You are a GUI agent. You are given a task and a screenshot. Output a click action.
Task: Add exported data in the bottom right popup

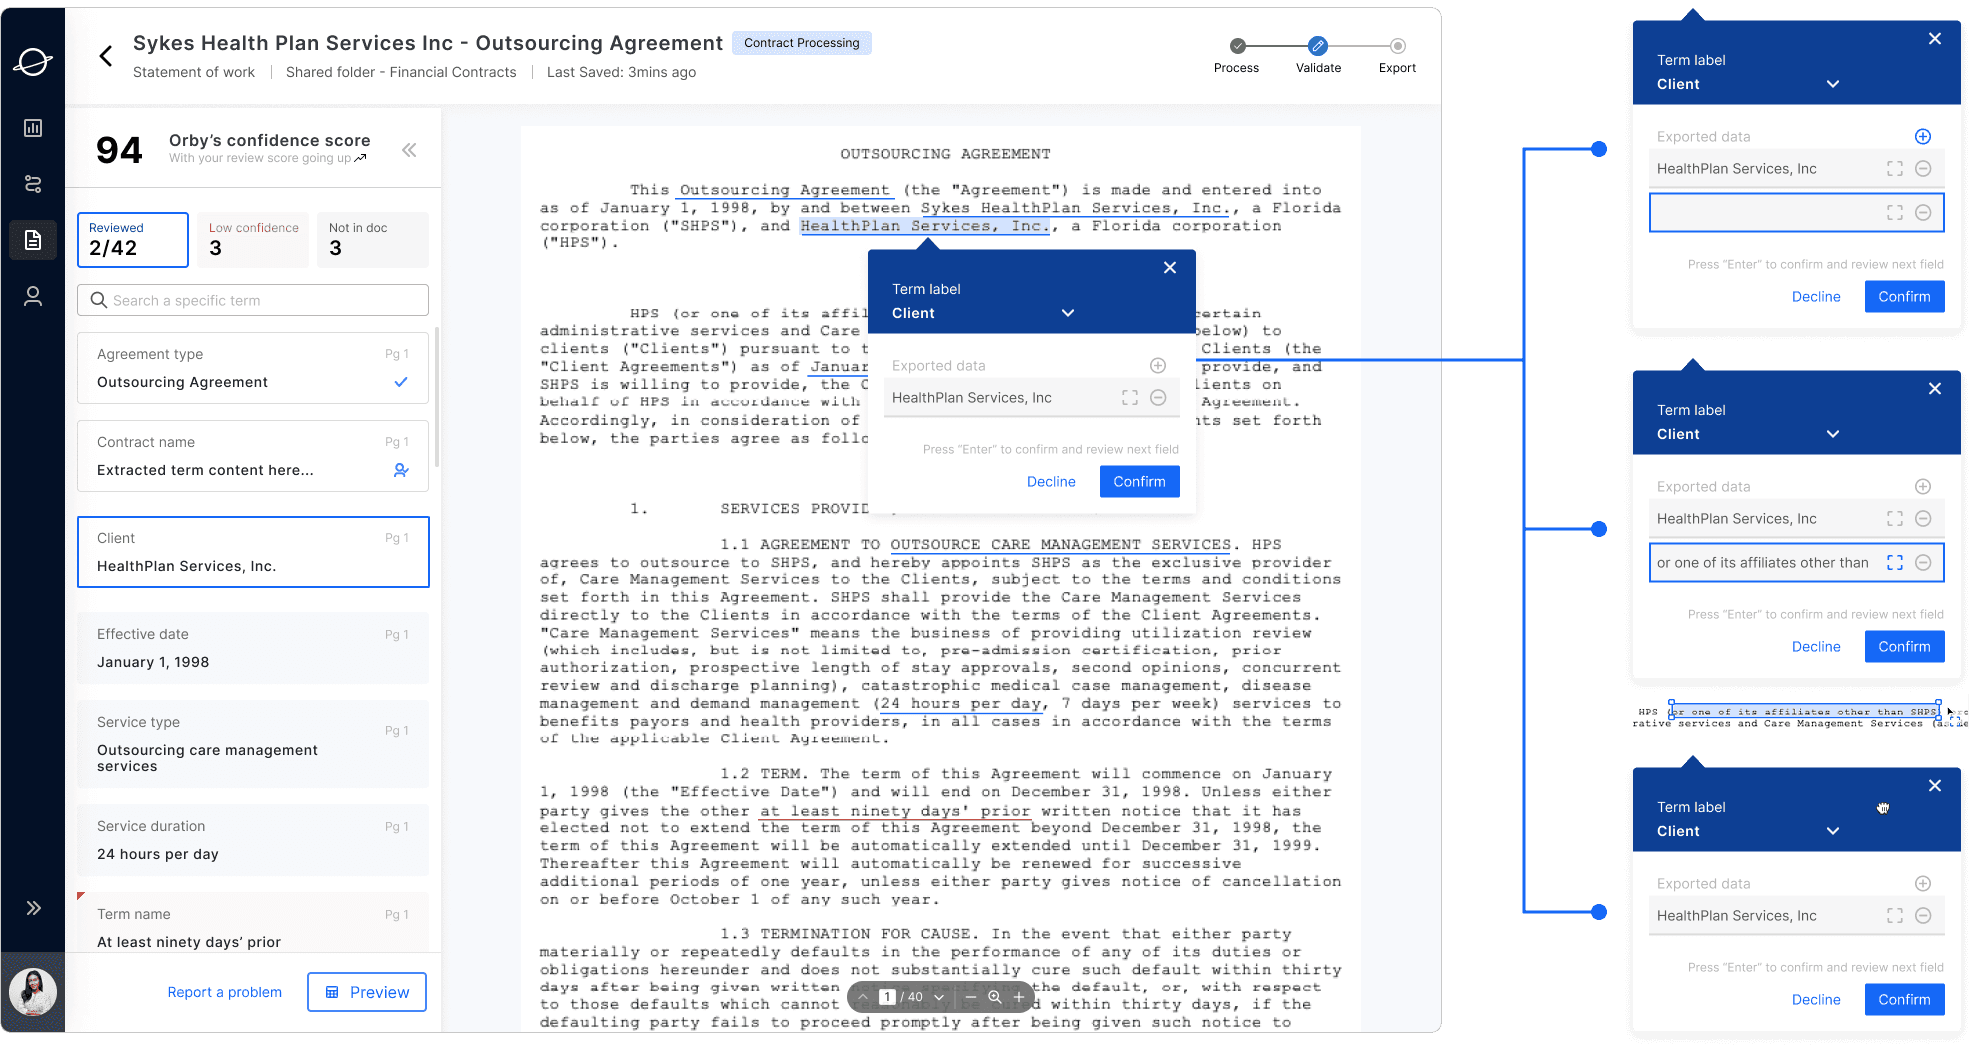click(x=1923, y=884)
